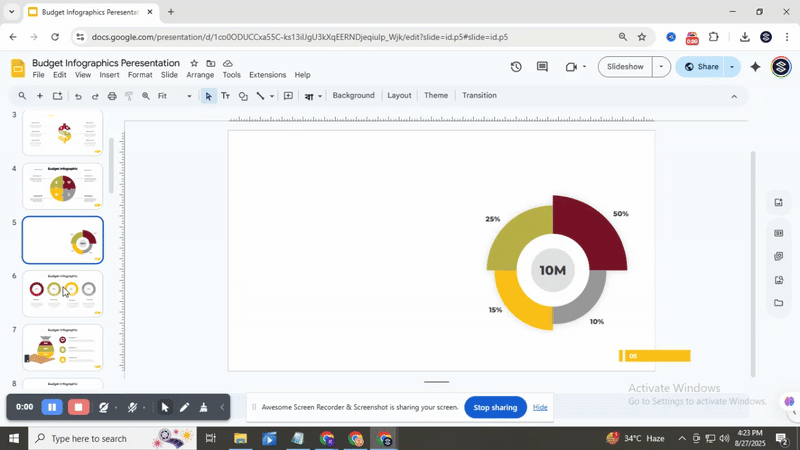Click the Shape tool icon
Screen dimensions: 800x450
tap(243, 96)
